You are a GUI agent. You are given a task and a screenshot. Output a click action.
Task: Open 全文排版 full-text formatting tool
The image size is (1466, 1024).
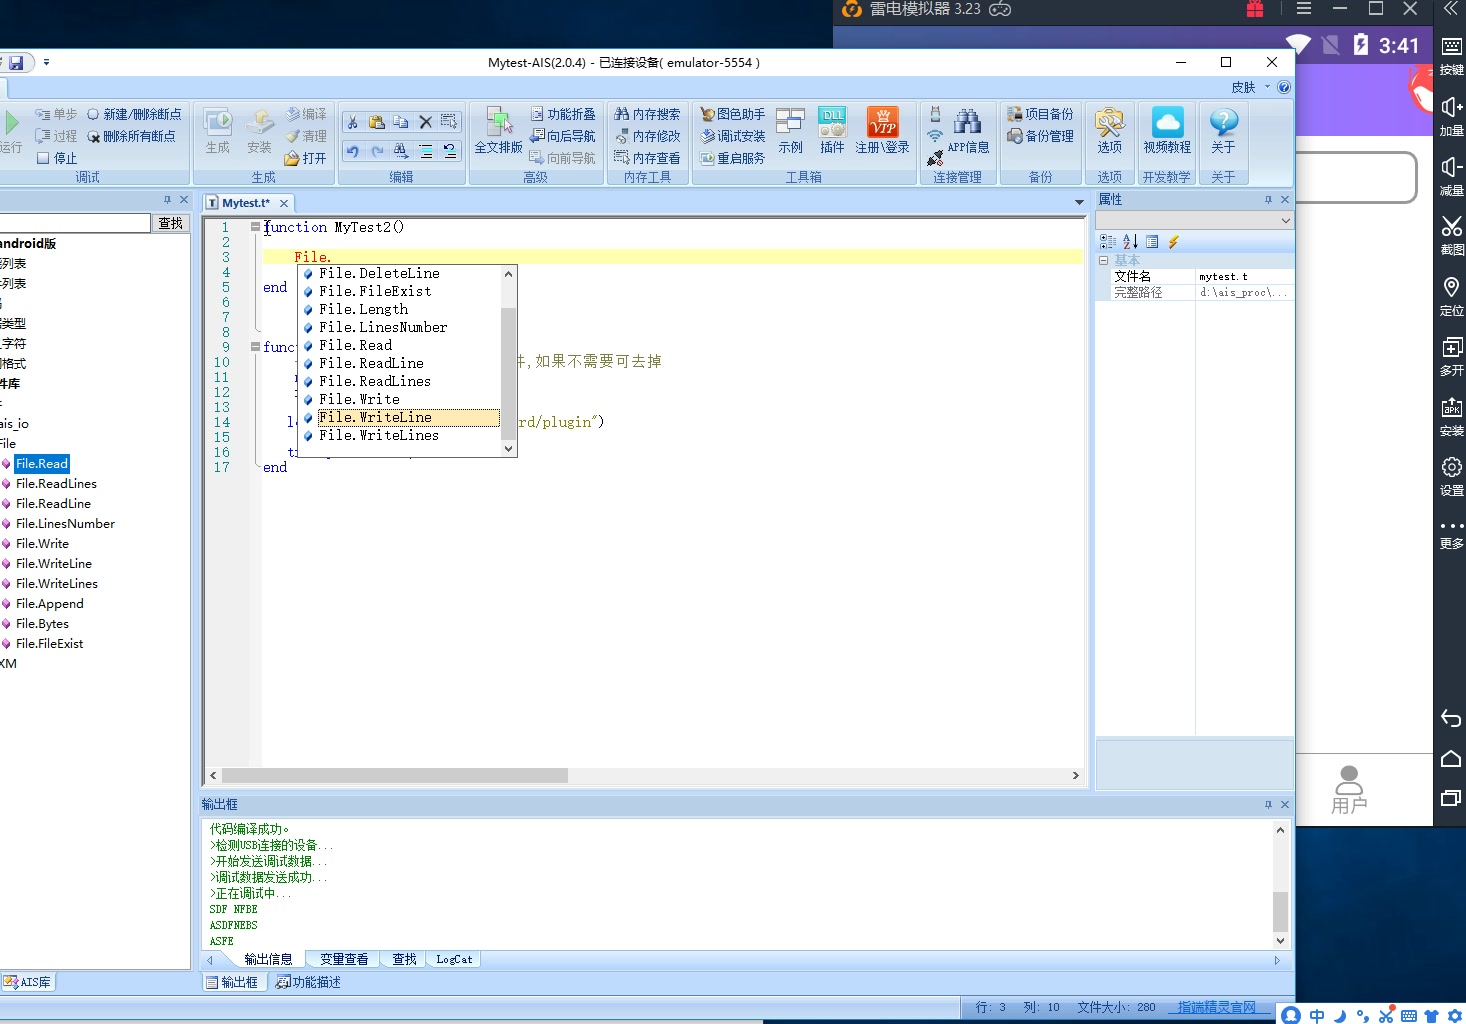coord(498,131)
